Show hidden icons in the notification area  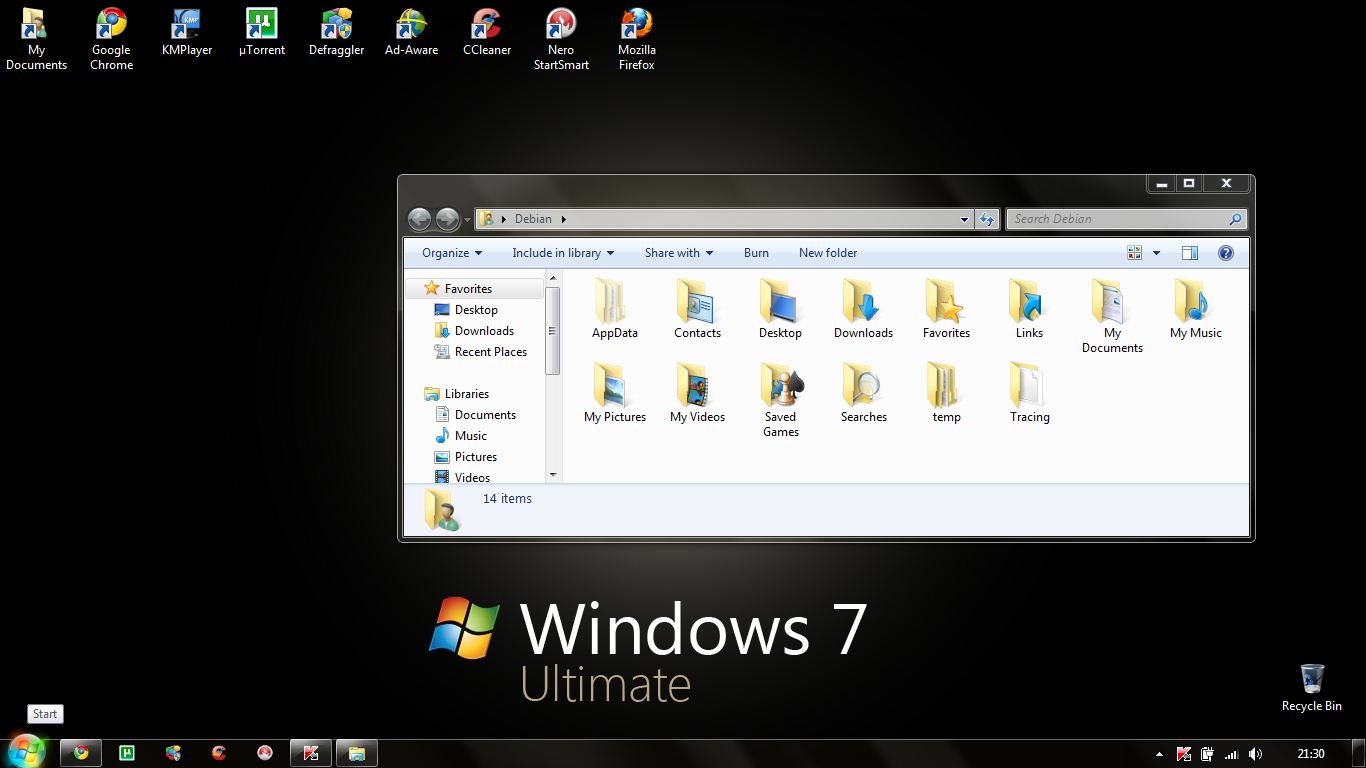point(1159,753)
